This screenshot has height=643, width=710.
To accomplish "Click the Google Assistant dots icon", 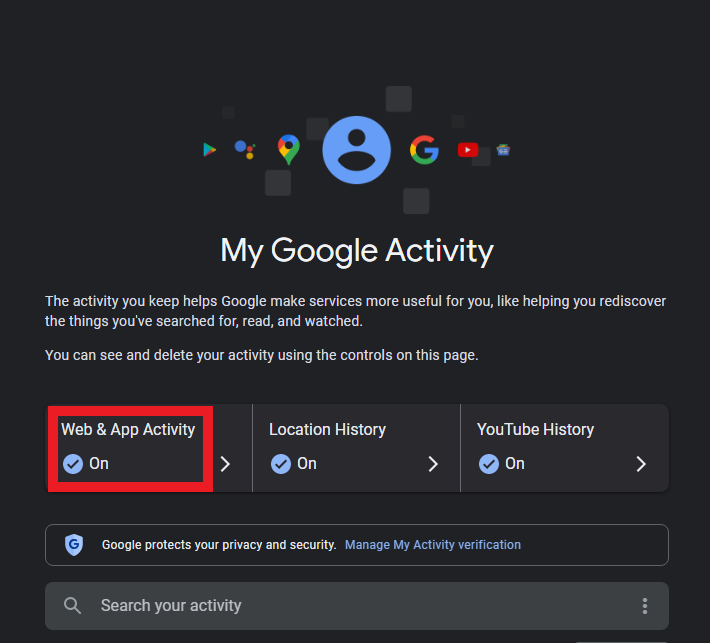I will pos(245,149).
